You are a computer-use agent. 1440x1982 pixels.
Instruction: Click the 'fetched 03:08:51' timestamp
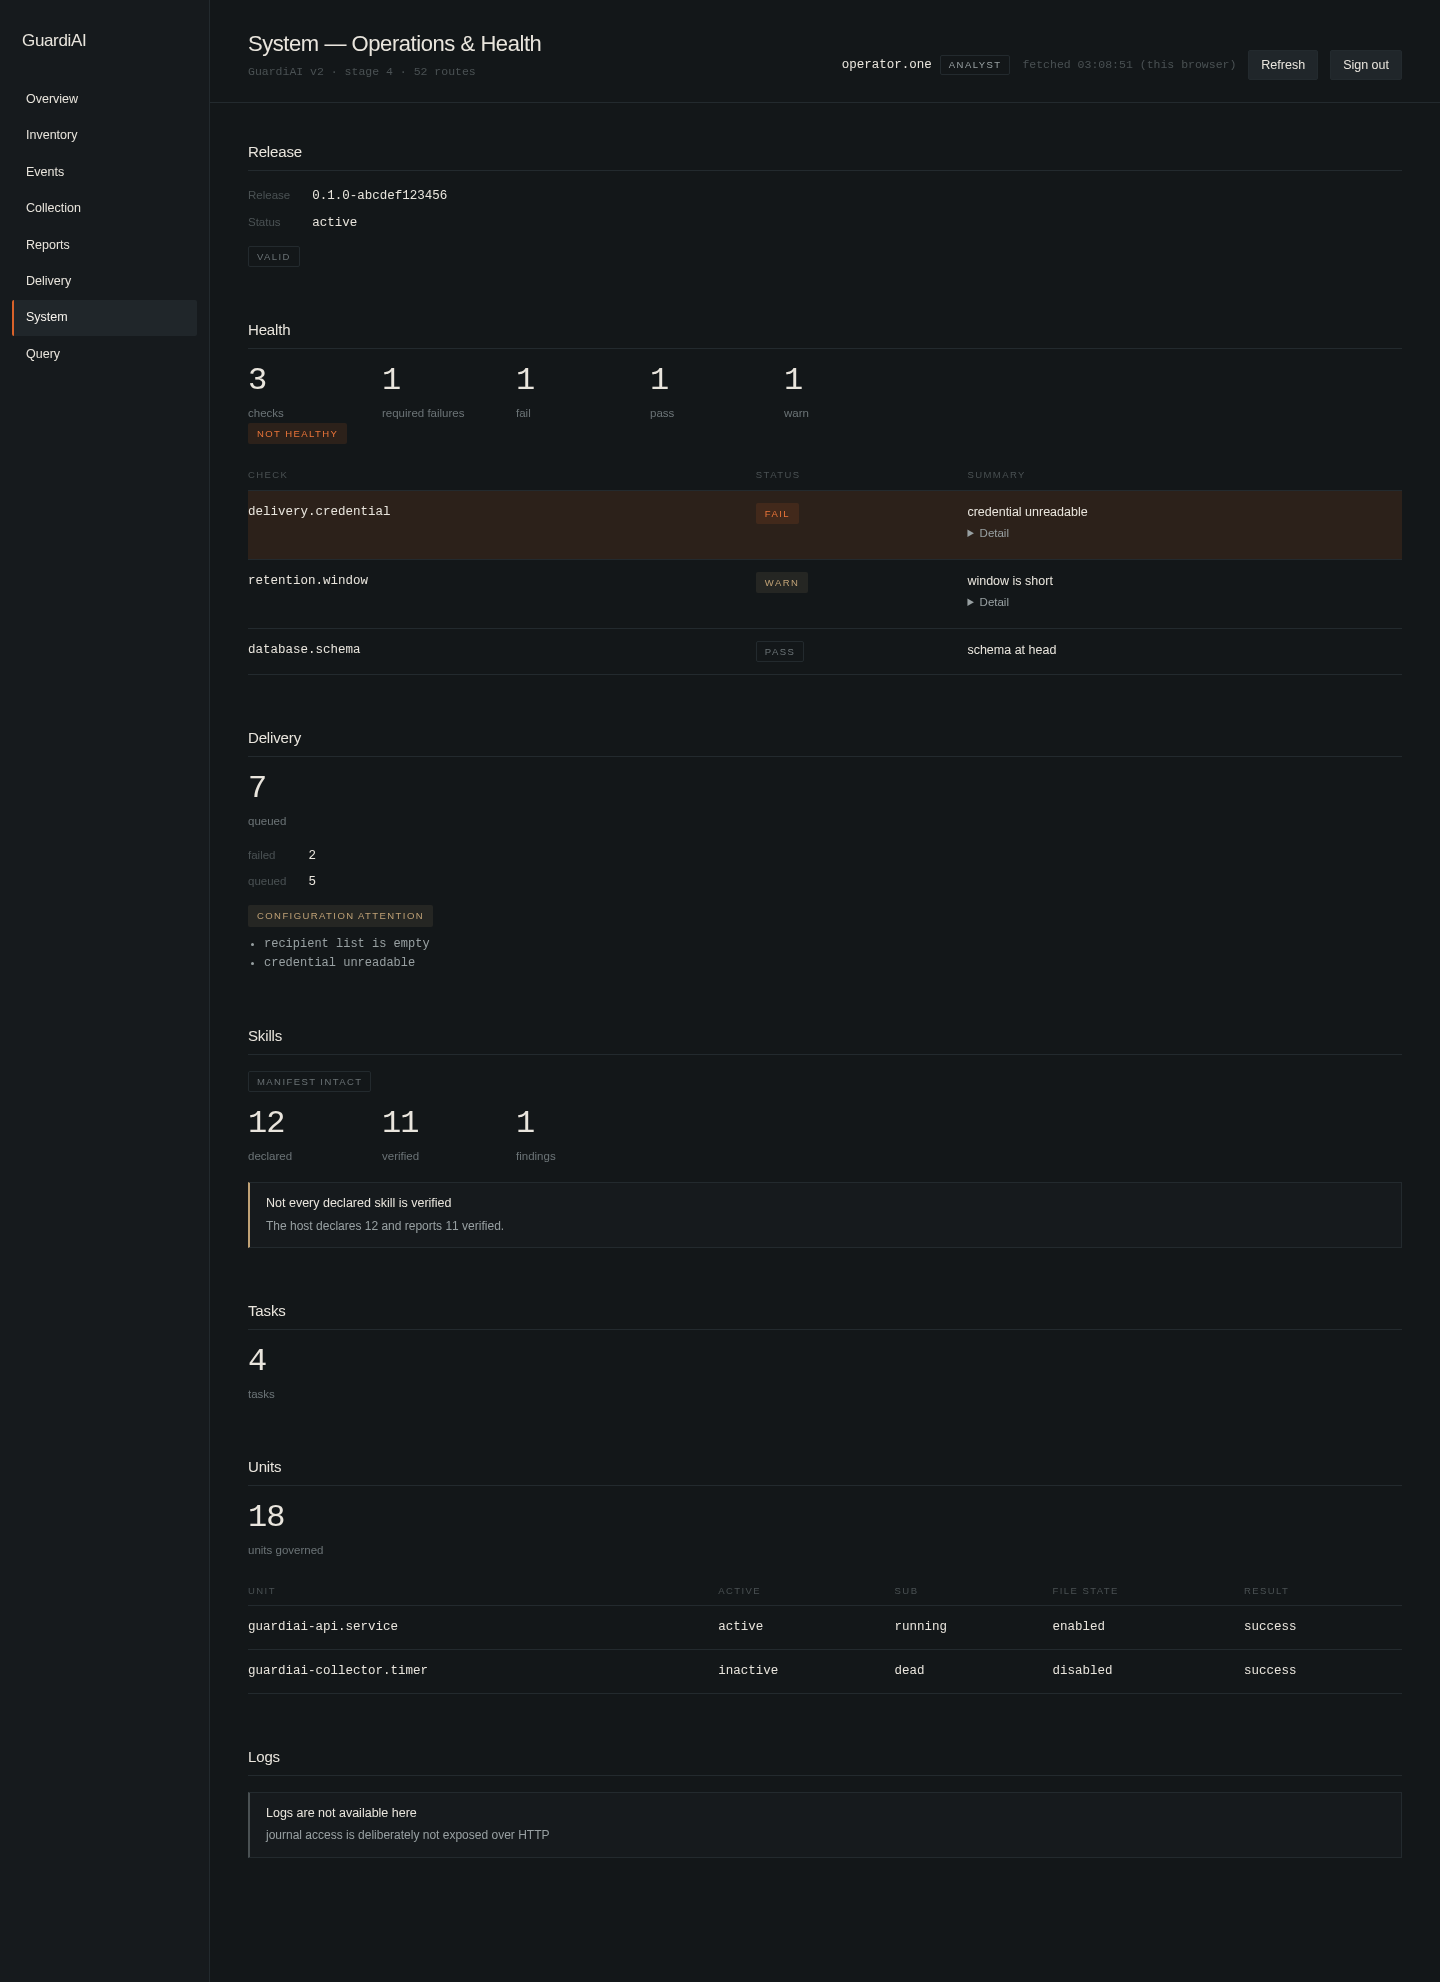(1129, 65)
